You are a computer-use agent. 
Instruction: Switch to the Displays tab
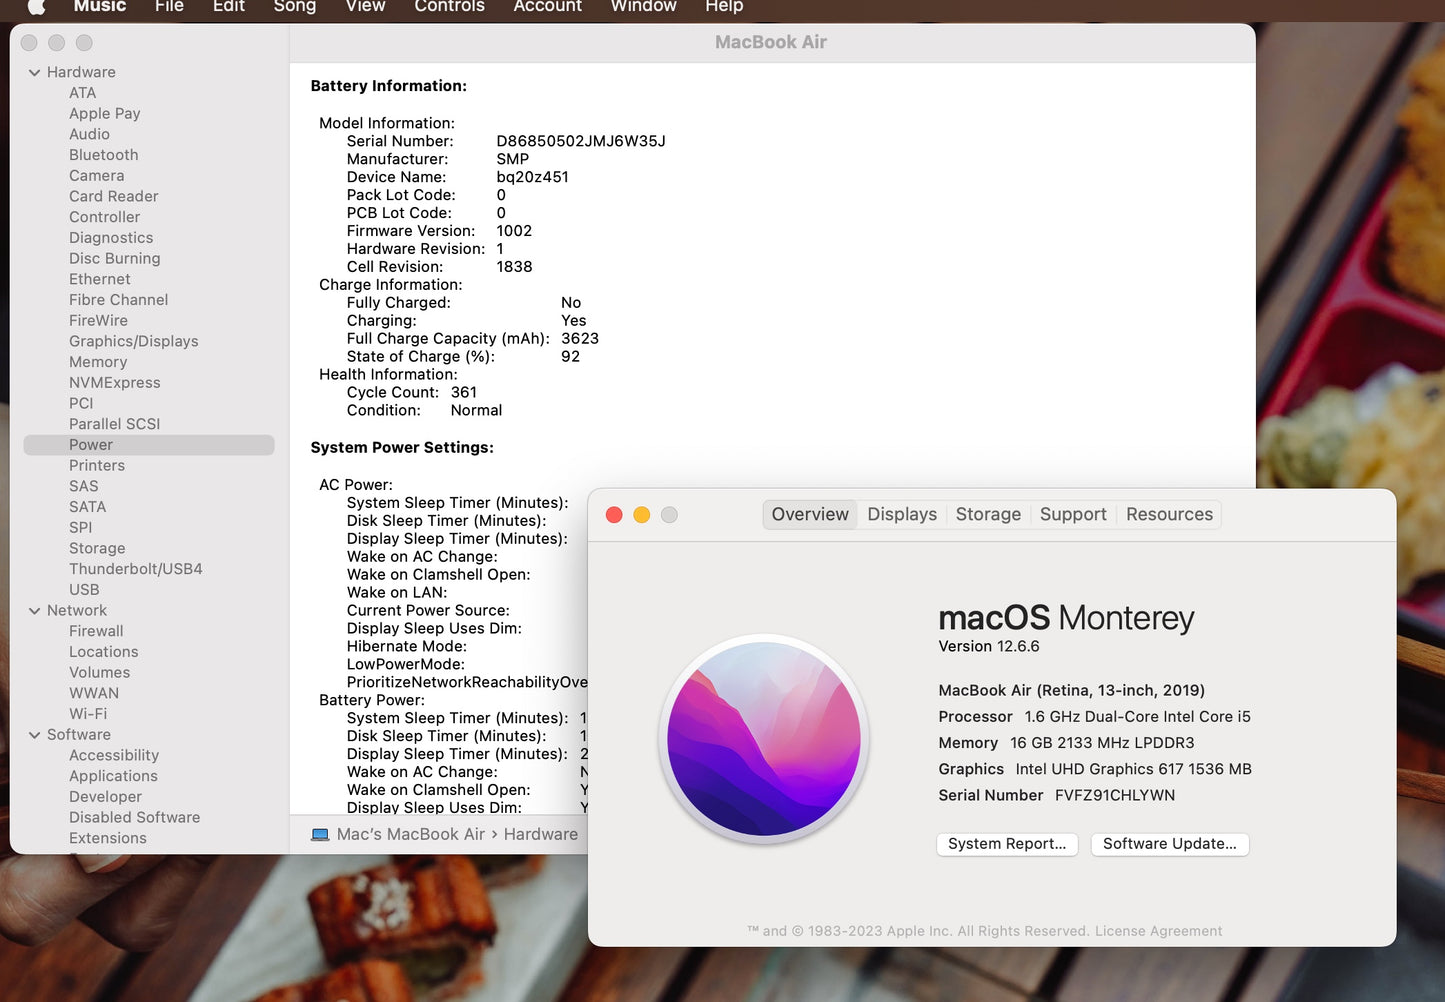click(901, 514)
